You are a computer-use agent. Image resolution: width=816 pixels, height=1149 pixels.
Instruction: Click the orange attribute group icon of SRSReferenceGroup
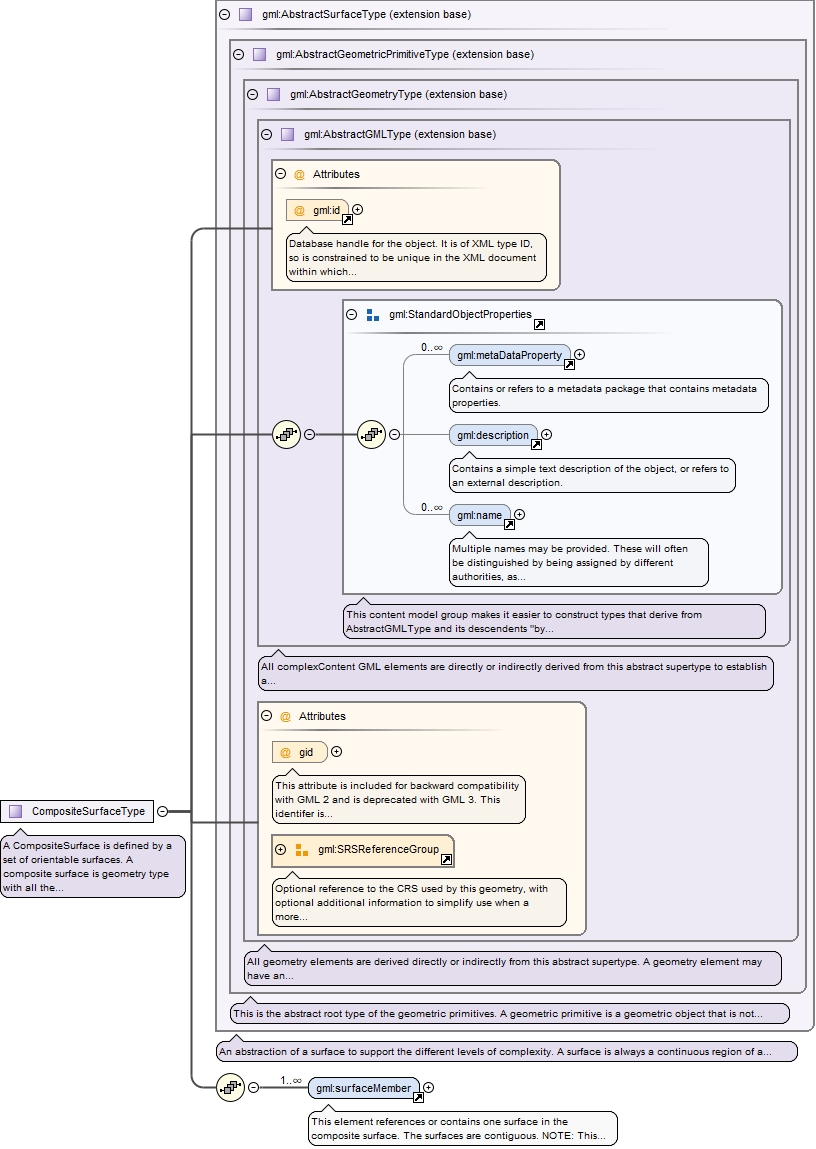tap(302, 850)
